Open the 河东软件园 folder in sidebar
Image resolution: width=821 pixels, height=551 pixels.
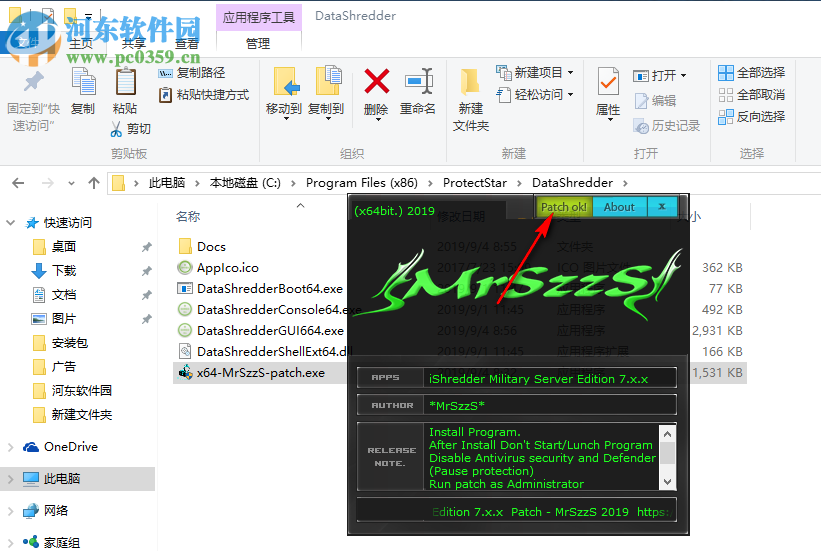pyautogui.click(x=82, y=391)
